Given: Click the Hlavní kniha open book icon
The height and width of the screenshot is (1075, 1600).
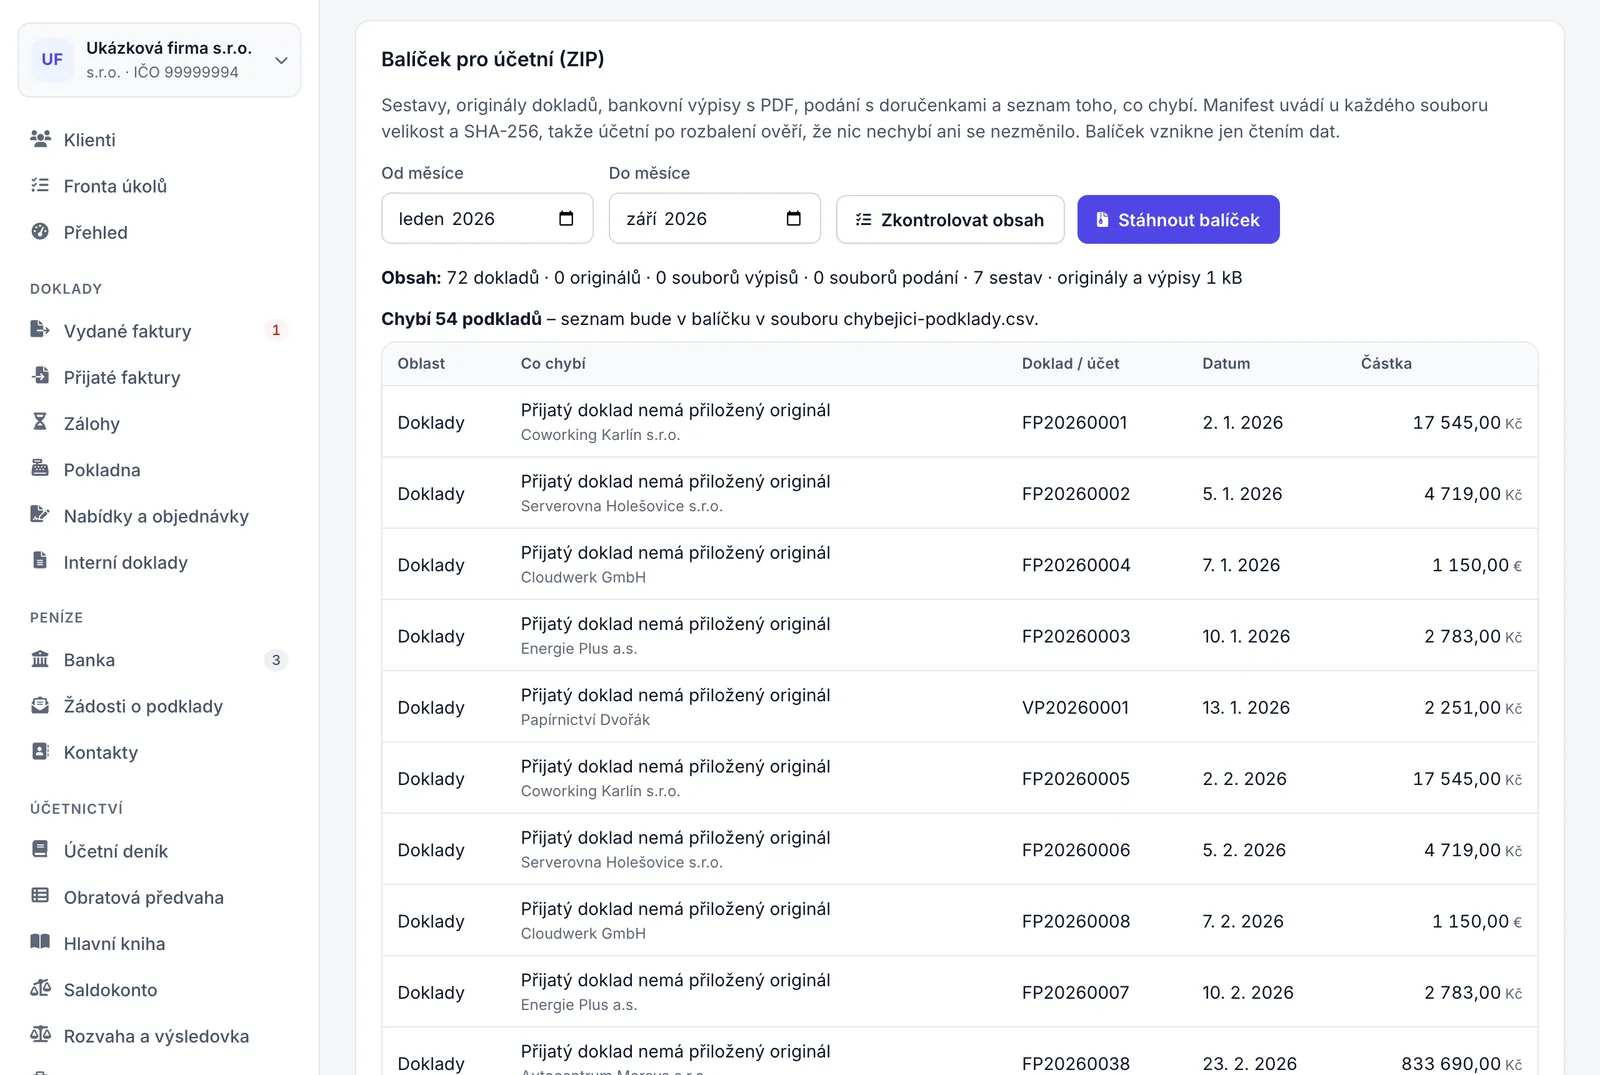Looking at the screenshot, I should (40, 941).
